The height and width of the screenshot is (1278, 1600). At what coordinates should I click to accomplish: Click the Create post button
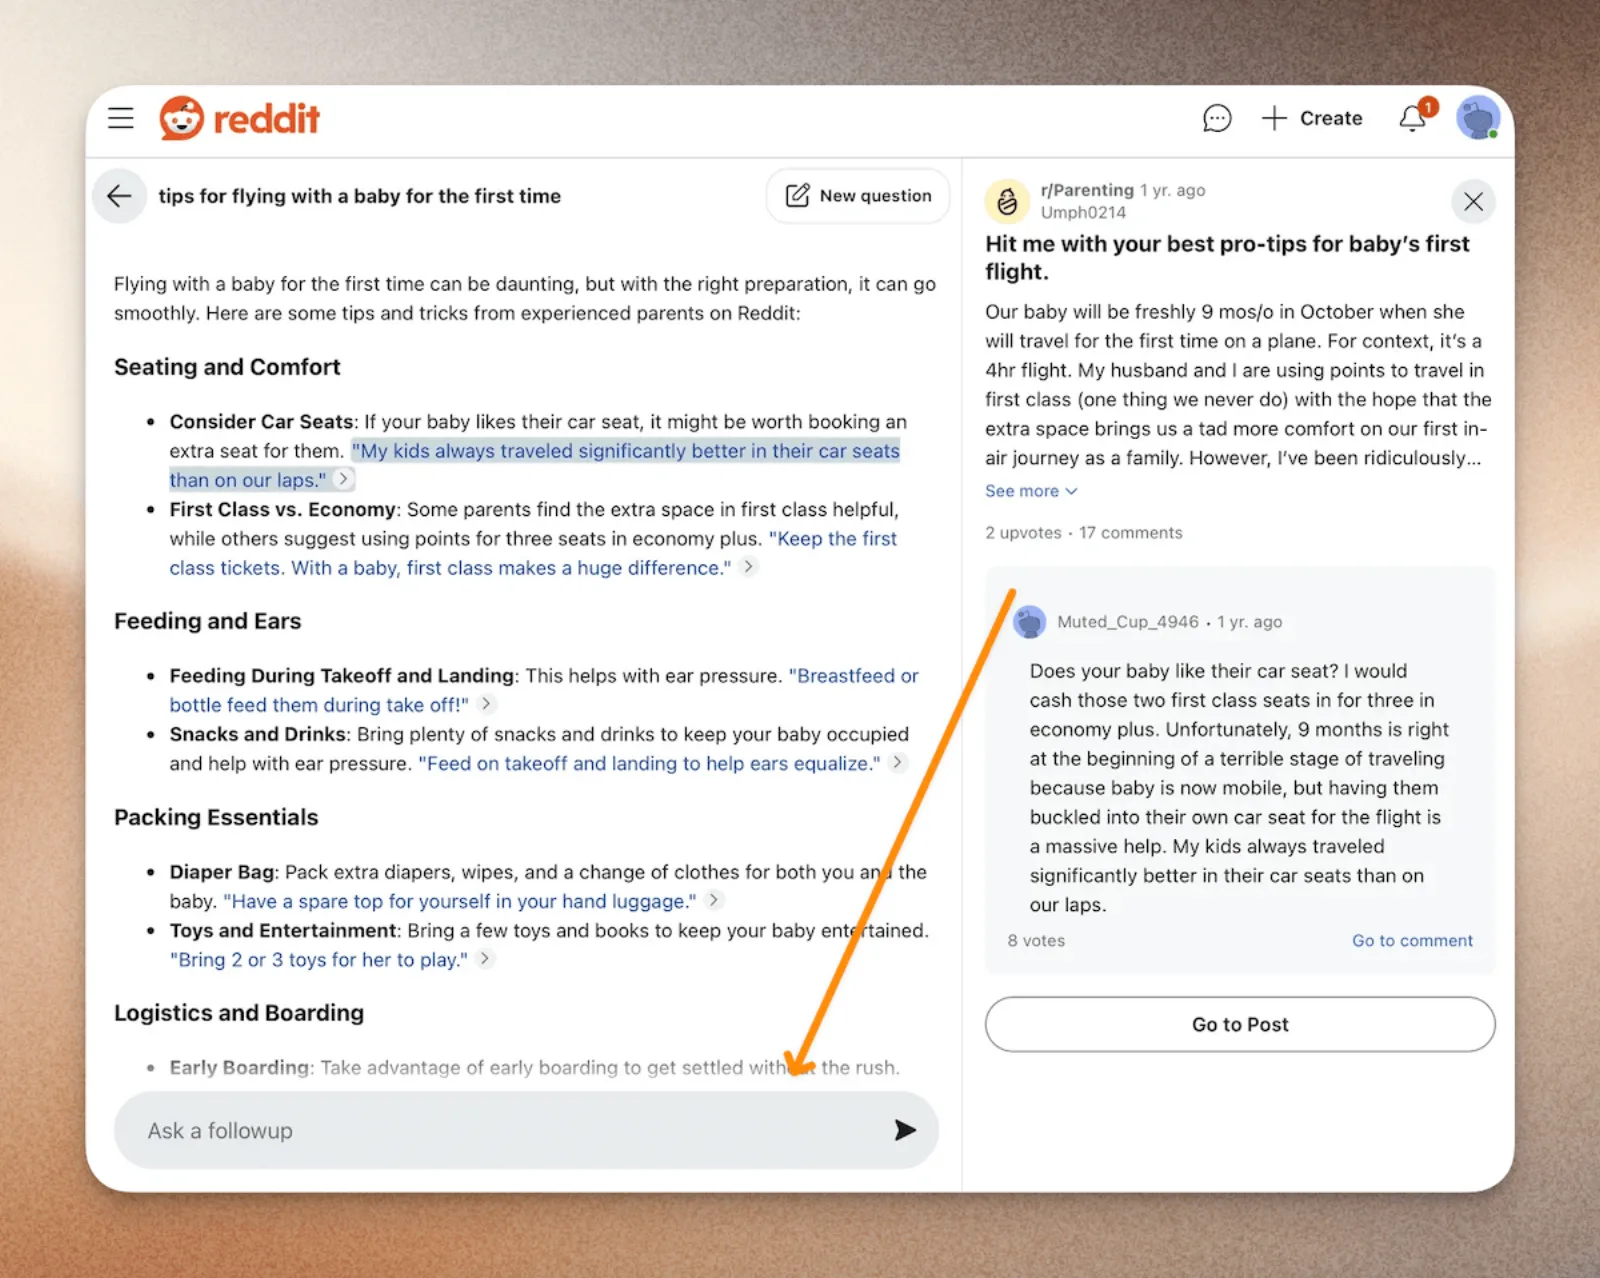pos(1312,118)
